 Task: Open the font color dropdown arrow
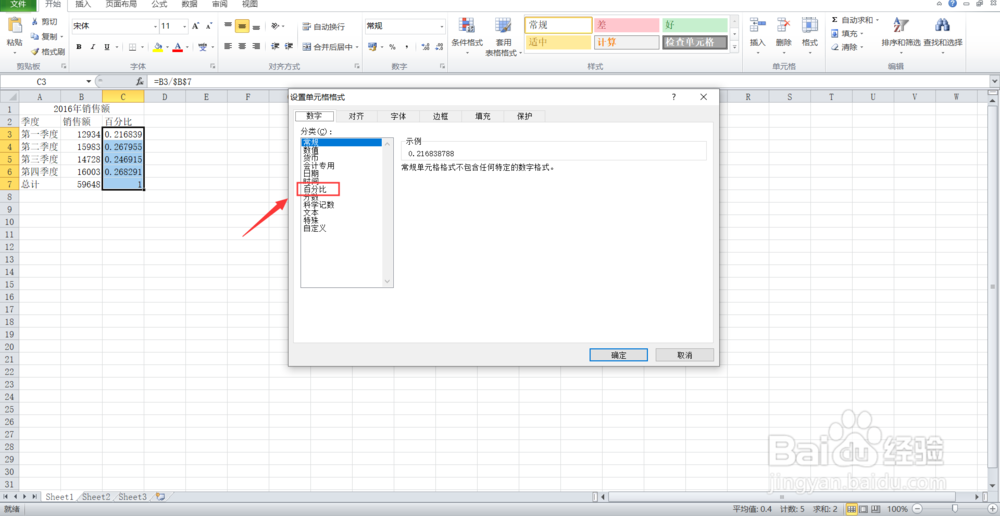point(186,47)
